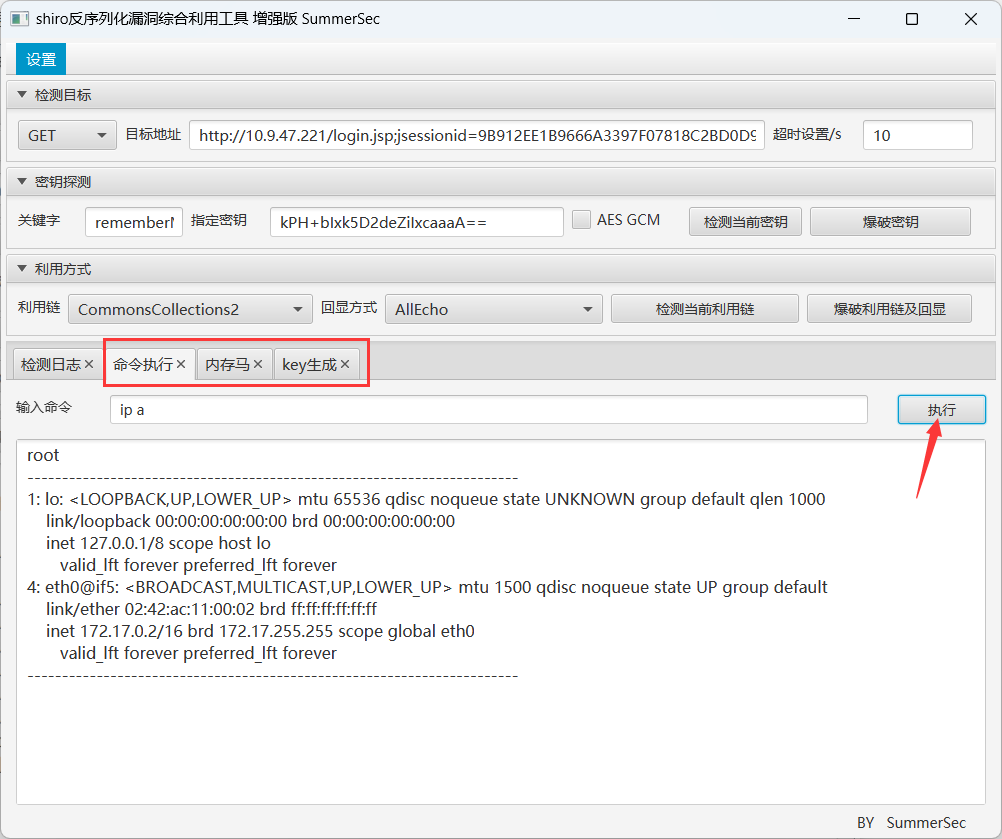Click the 关键字 rememberMe field
Image resolution: width=1002 pixels, height=839 pixels.
[x=134, y=222]
